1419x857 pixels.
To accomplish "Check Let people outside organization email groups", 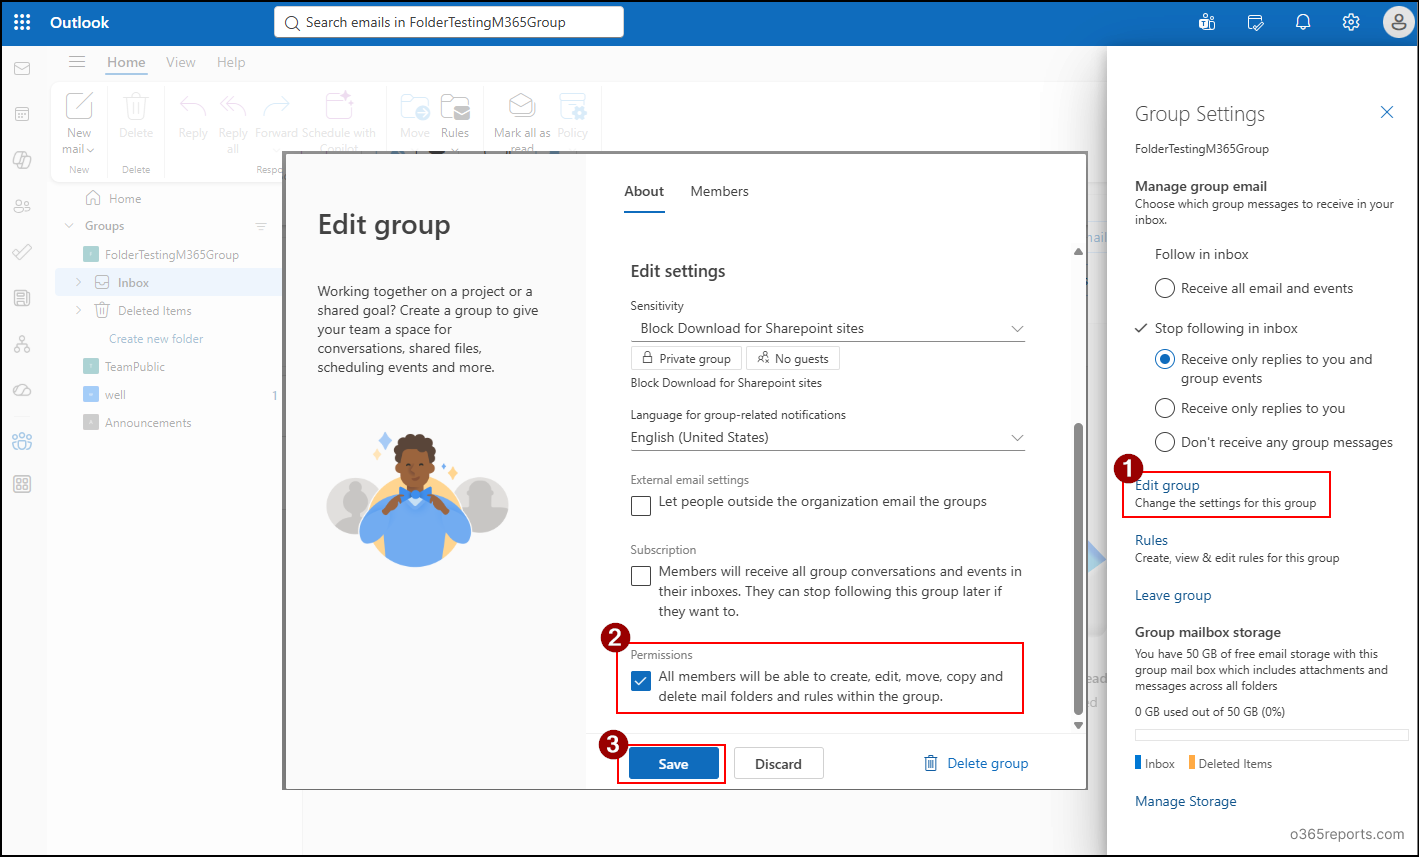I will [x=641, y=506].
